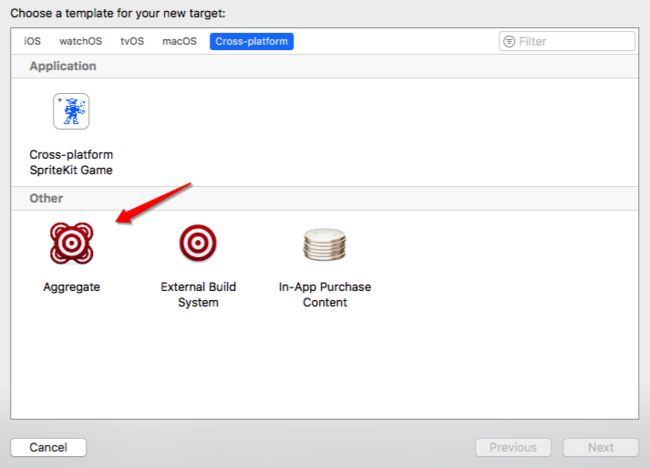Focus the Filter text field
The image size is (650, 468).
pos(567,41)
